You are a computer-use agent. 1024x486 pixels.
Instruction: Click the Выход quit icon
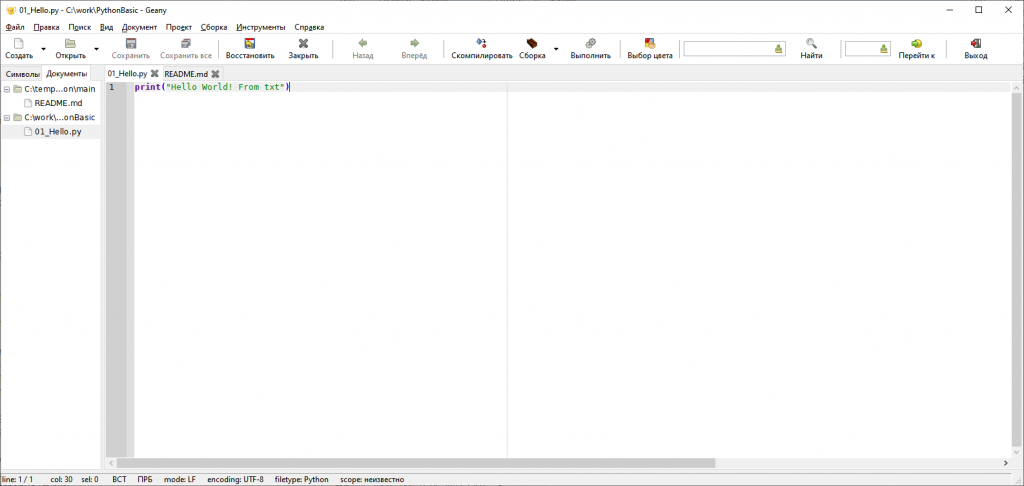[976, 44]
